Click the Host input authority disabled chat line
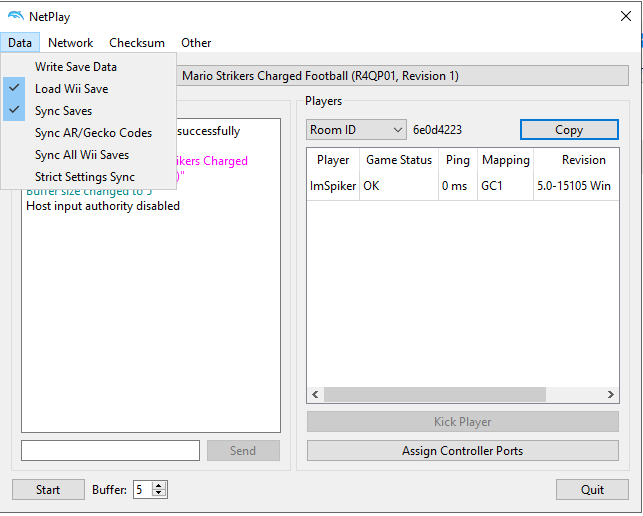643x516 pixels. tap(103, 206)
